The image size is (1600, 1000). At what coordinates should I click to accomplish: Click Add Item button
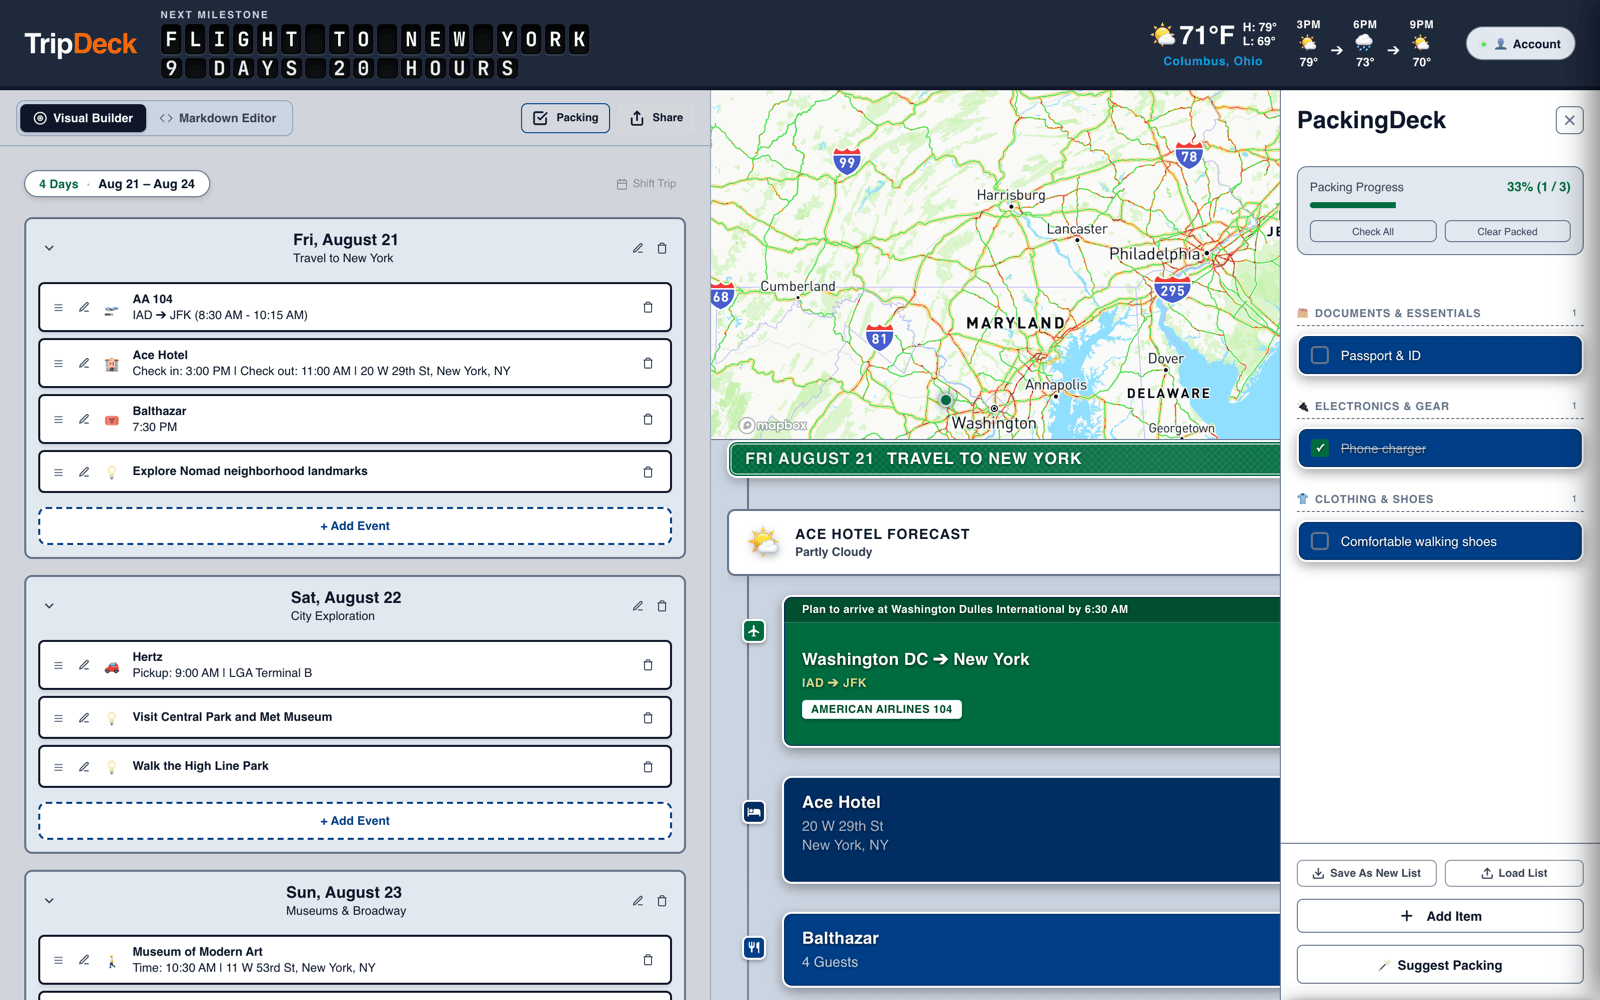coord(1440,916)
